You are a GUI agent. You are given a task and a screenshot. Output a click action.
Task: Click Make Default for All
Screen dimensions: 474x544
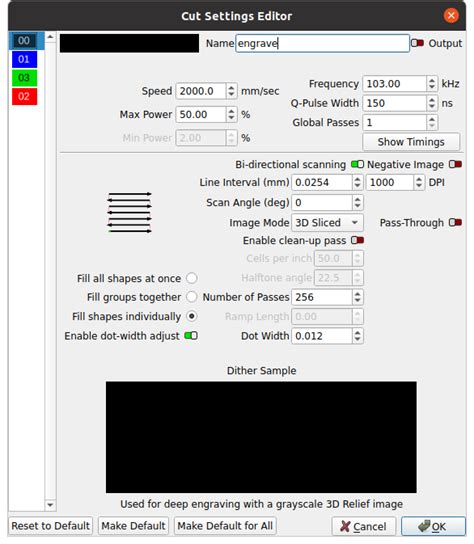coord(225,526)
